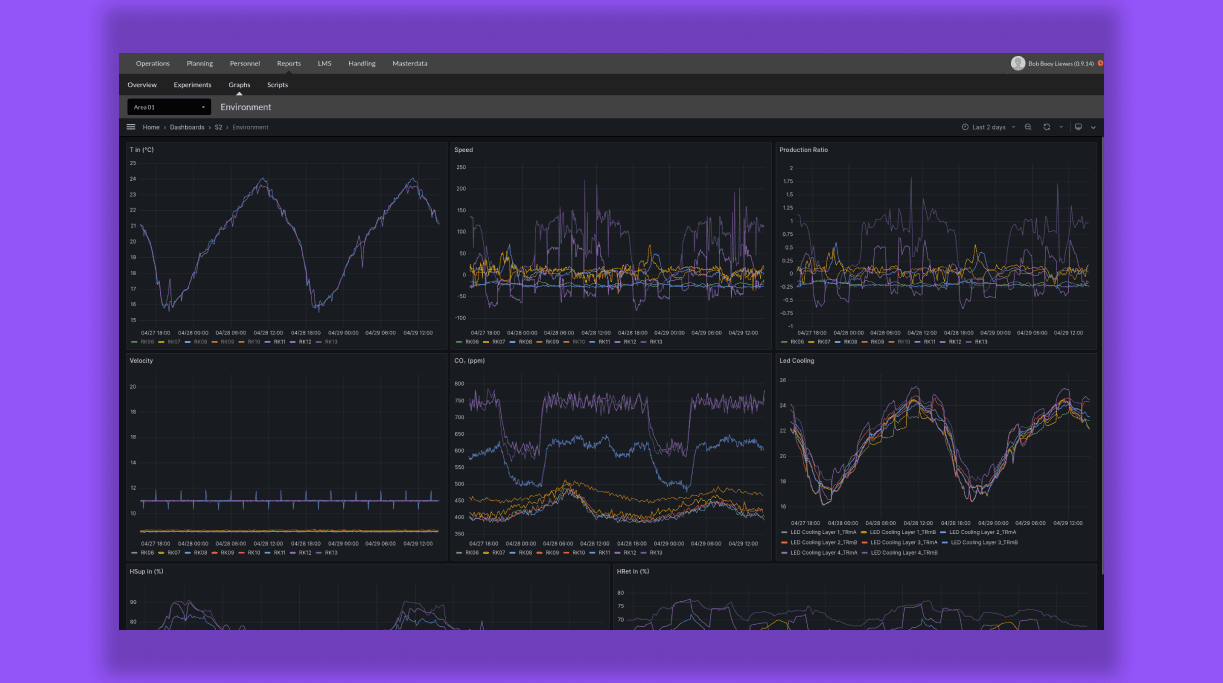Open the Area 01 dropdown
1223x683 pixels.
(x=169, y=107)
